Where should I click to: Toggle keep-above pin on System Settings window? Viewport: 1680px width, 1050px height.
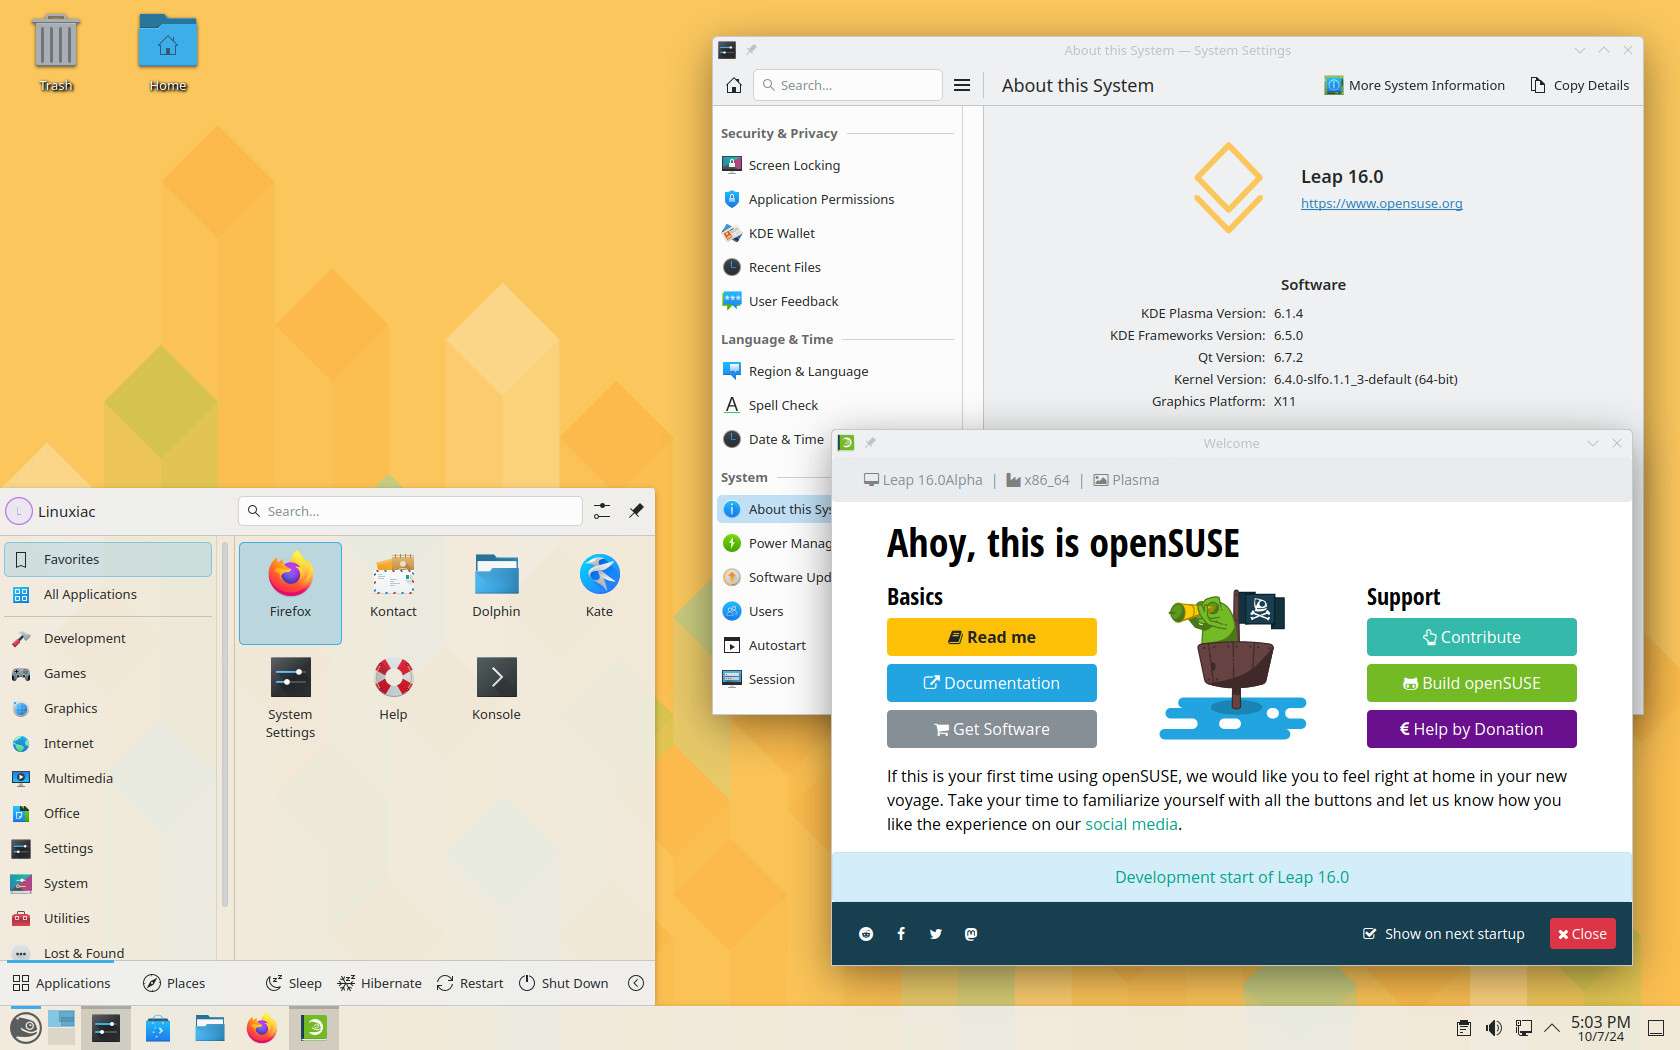click(751, 50)
